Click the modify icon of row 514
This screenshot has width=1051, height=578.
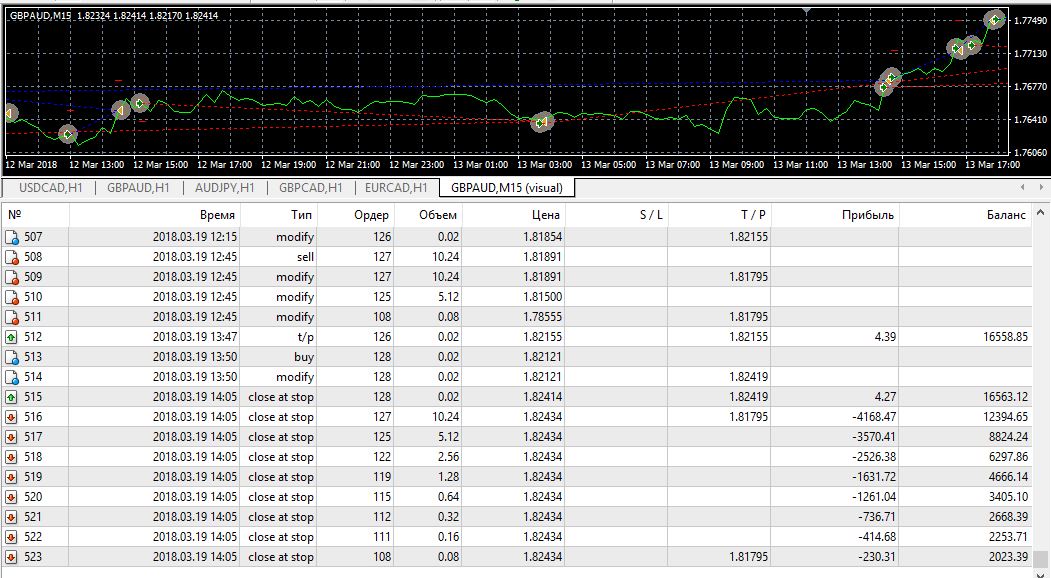pyautogui.click(x=11, y=377)
